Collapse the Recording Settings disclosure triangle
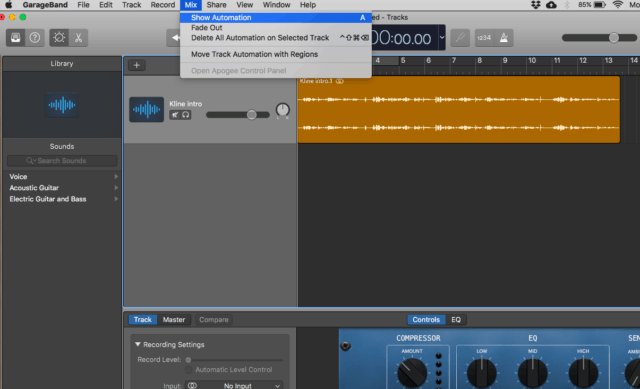The image size is (640, 389). coord(138,345)
